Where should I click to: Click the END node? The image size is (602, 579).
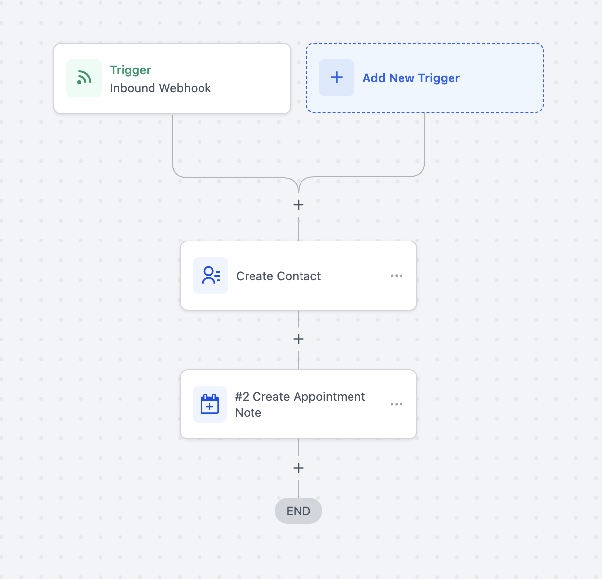[x=298, y=511]
